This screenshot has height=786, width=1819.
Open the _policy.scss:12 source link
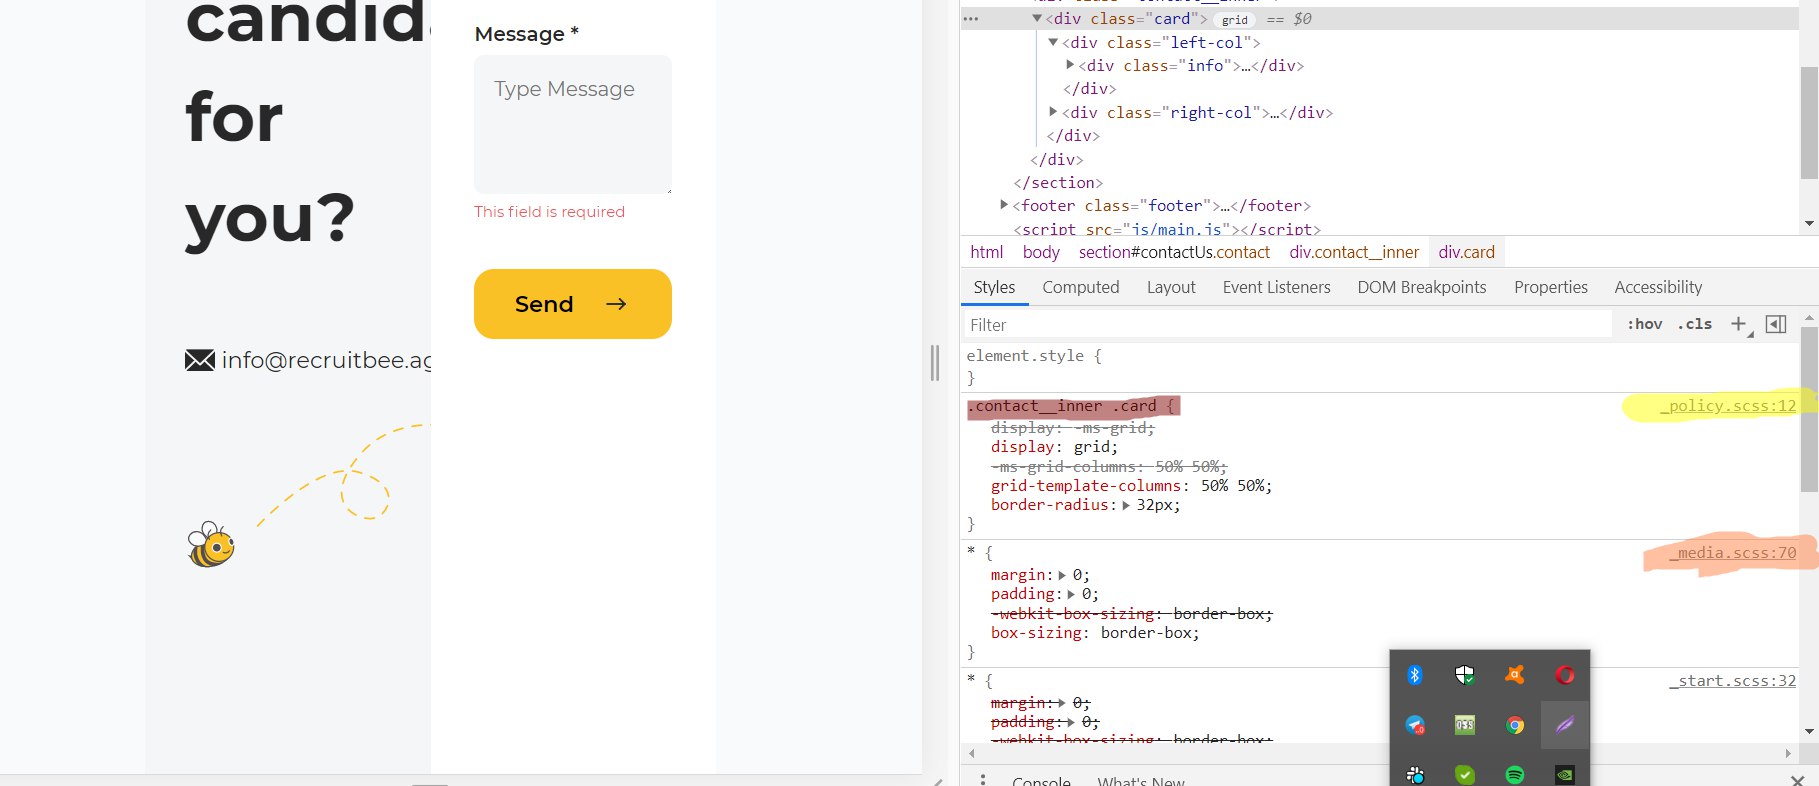coord(1729,405)
